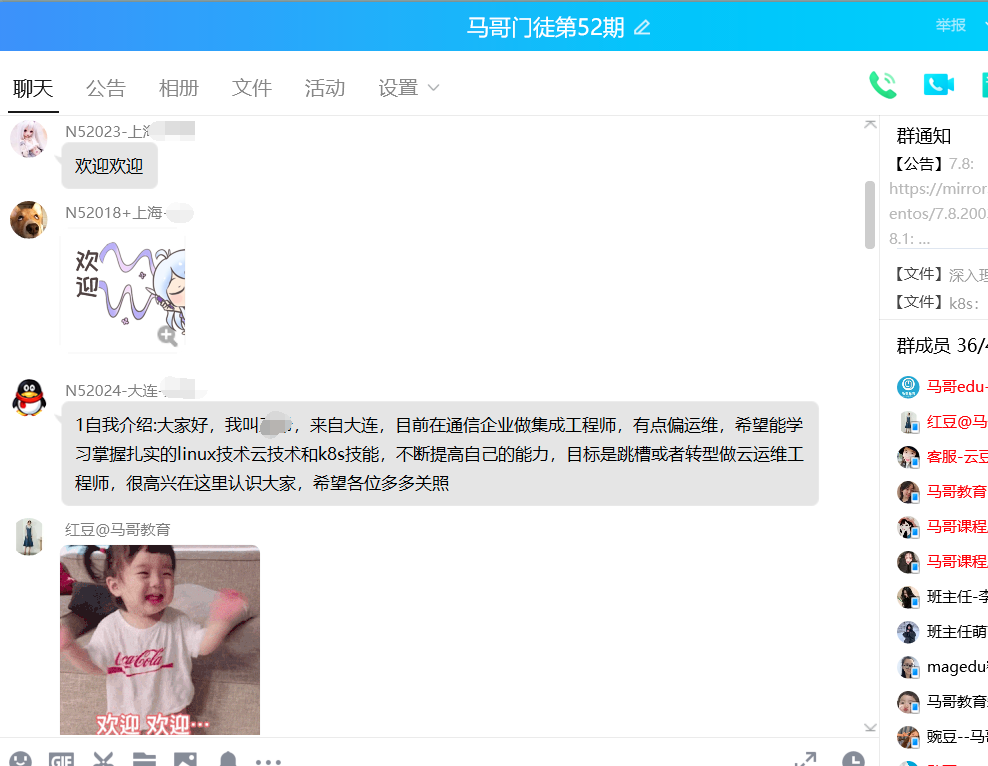Viewport: 988px width, 766px height.
Task: Click the three-dots more tools icon
Action: [x=268, y=760]
